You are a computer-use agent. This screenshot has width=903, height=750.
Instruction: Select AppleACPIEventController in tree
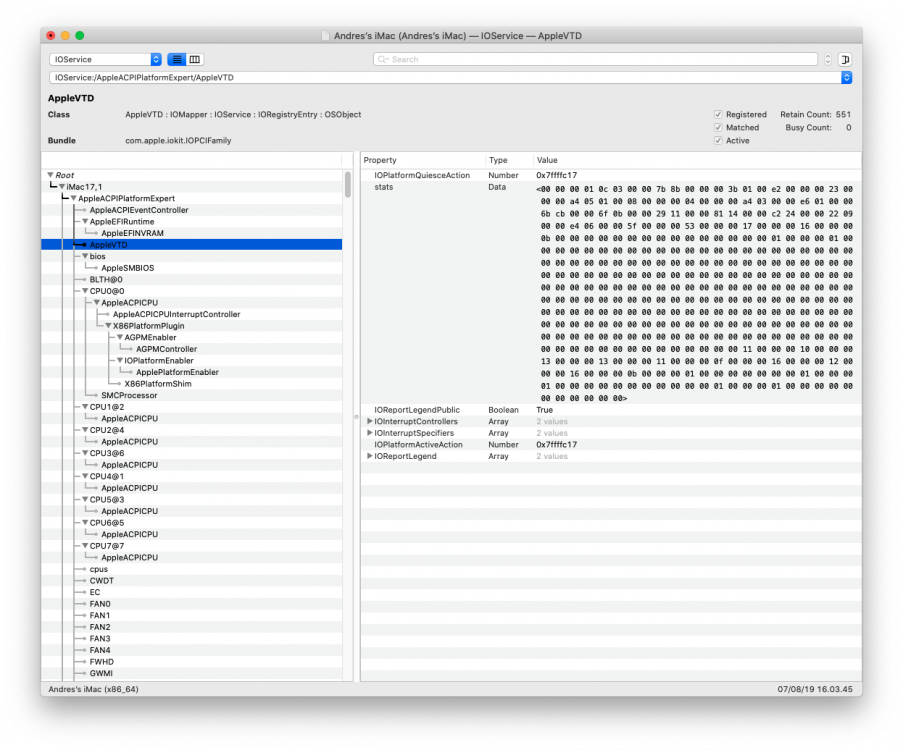139,210
